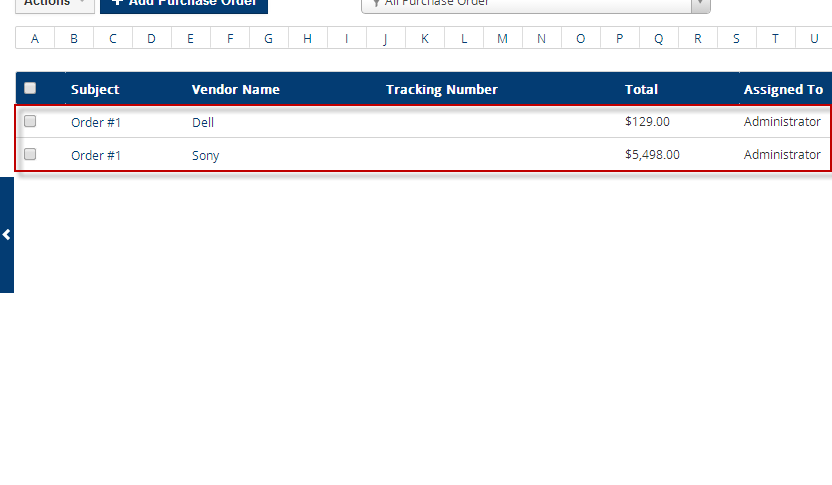832x485 pixels.
Task: Filter by letter L
Action: click(464, 38)
